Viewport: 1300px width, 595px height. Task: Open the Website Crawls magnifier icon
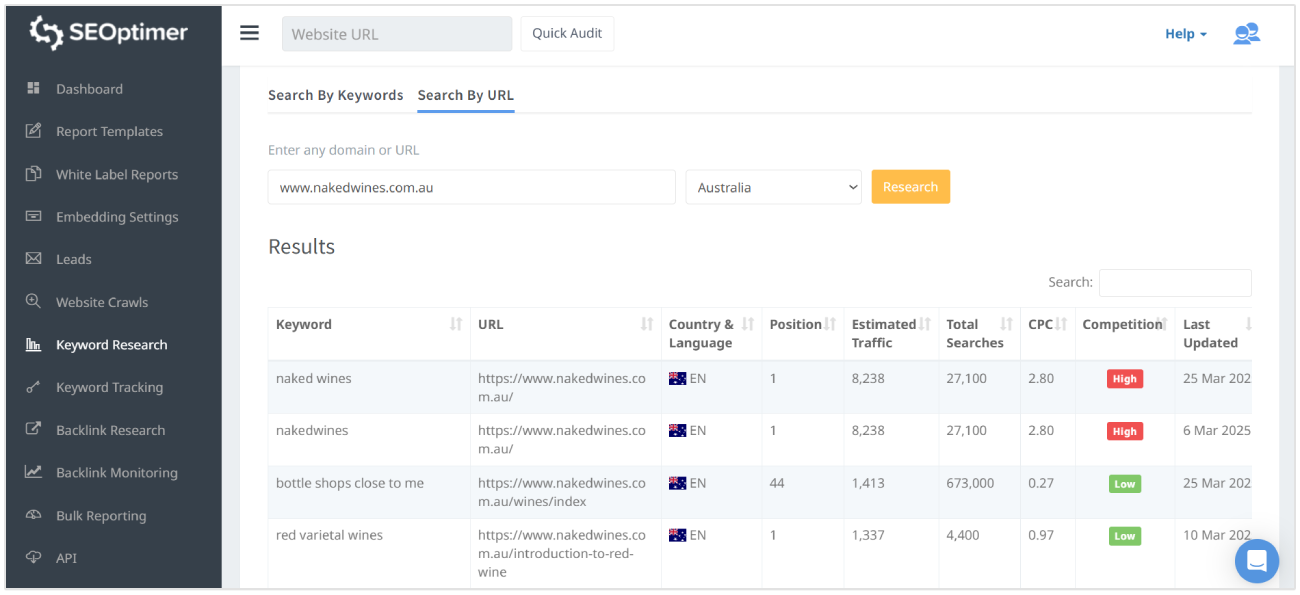click(x=33, y=301)
